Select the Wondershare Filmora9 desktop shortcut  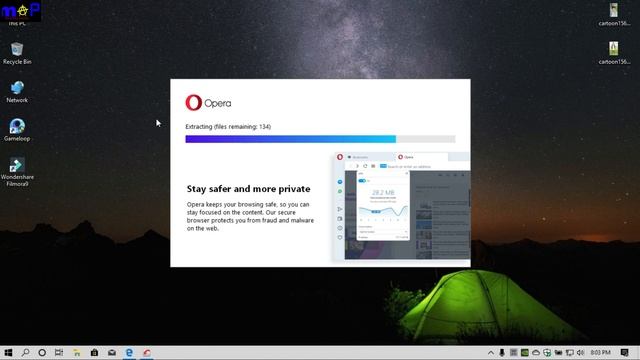[x=17, y=172]
